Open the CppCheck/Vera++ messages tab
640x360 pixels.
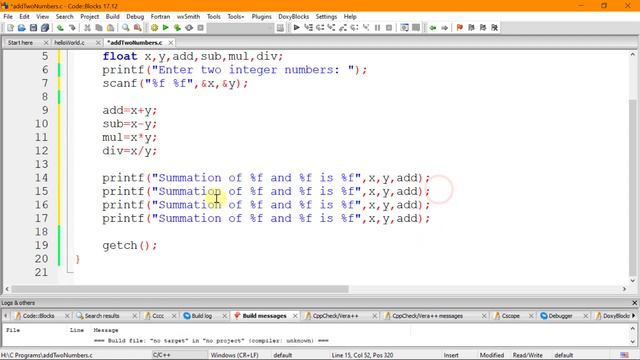pyautogui.click(x=427, y=316)
